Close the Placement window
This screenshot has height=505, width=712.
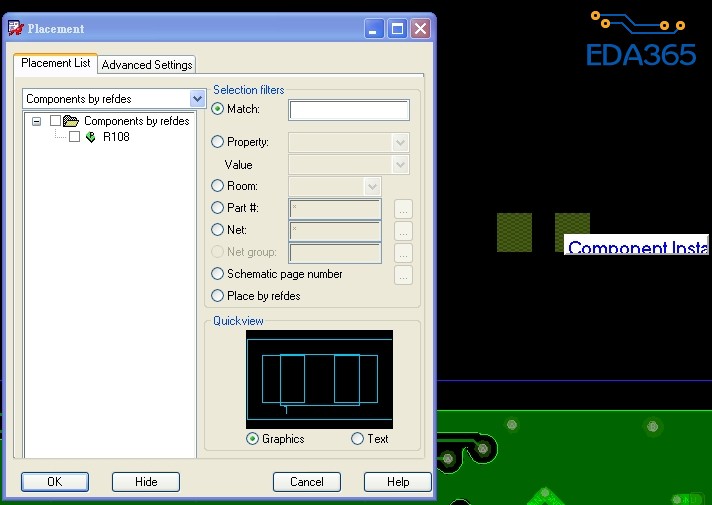(420, 29)
